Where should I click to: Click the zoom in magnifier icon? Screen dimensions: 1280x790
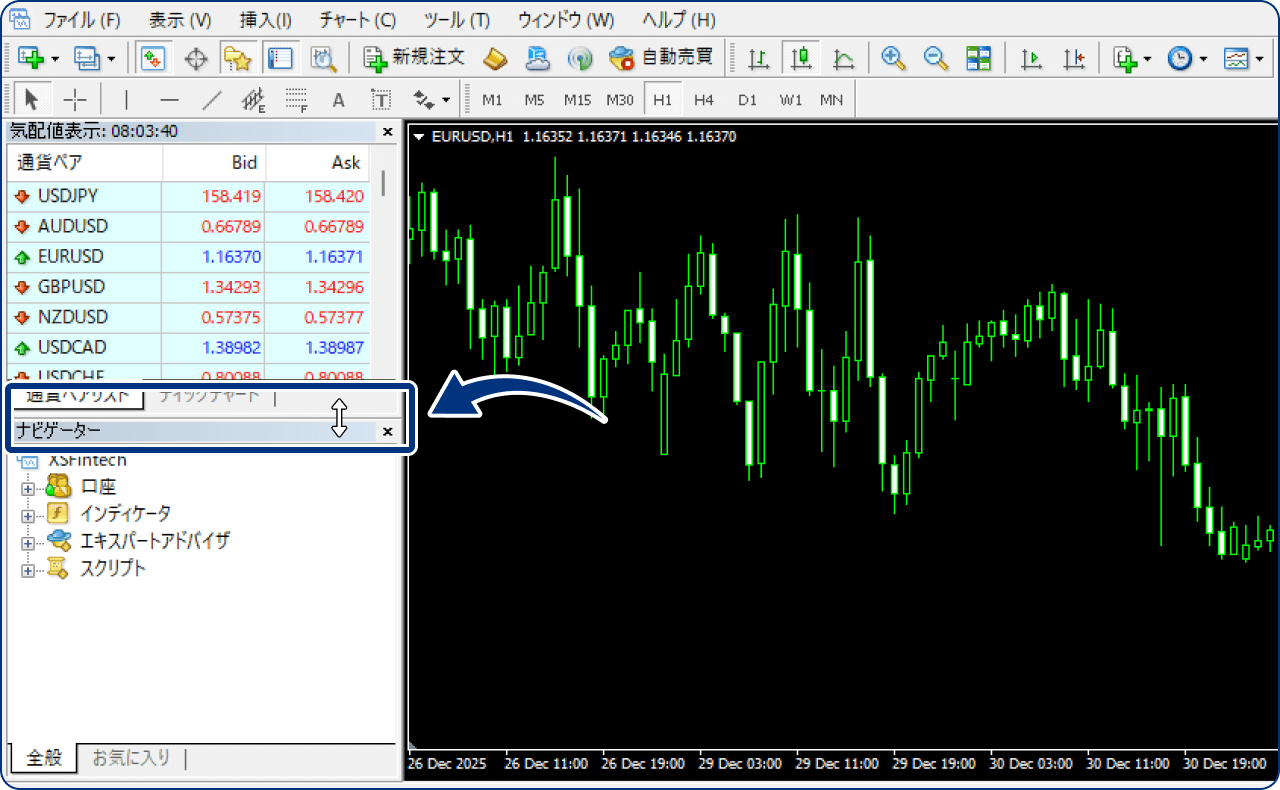pos(893,58)
